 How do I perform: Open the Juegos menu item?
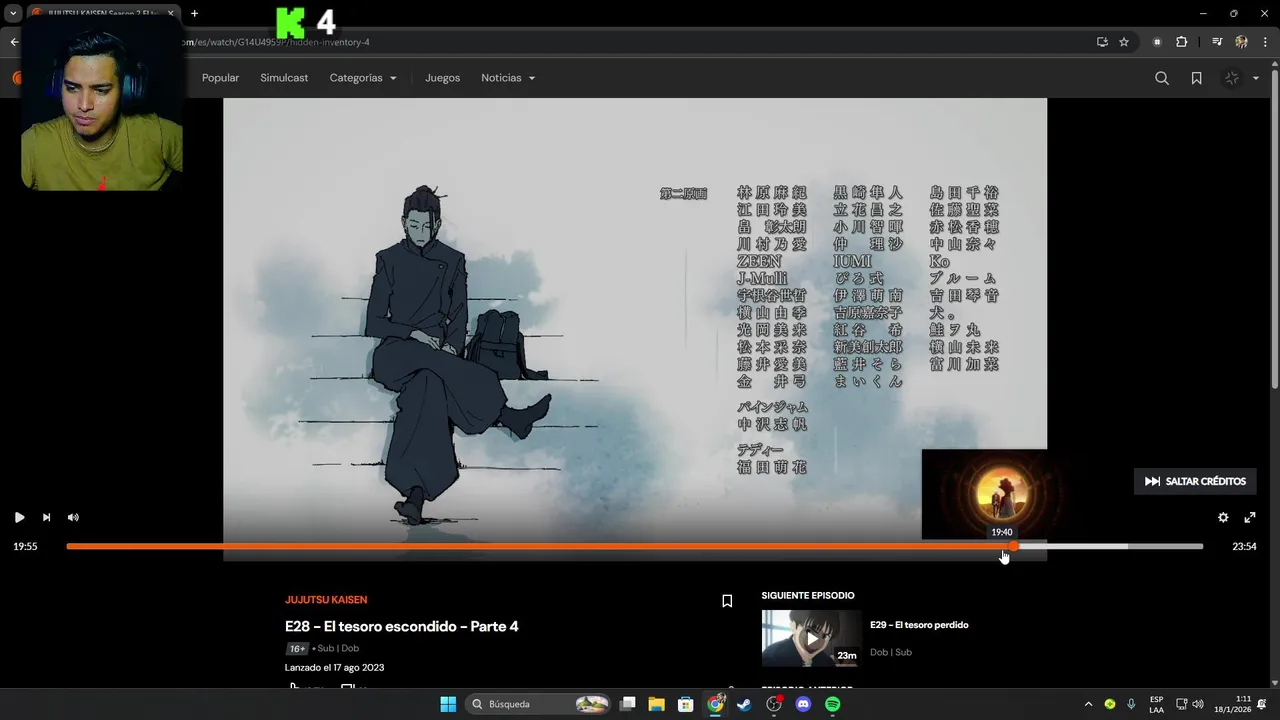click(x=442, y=78)
